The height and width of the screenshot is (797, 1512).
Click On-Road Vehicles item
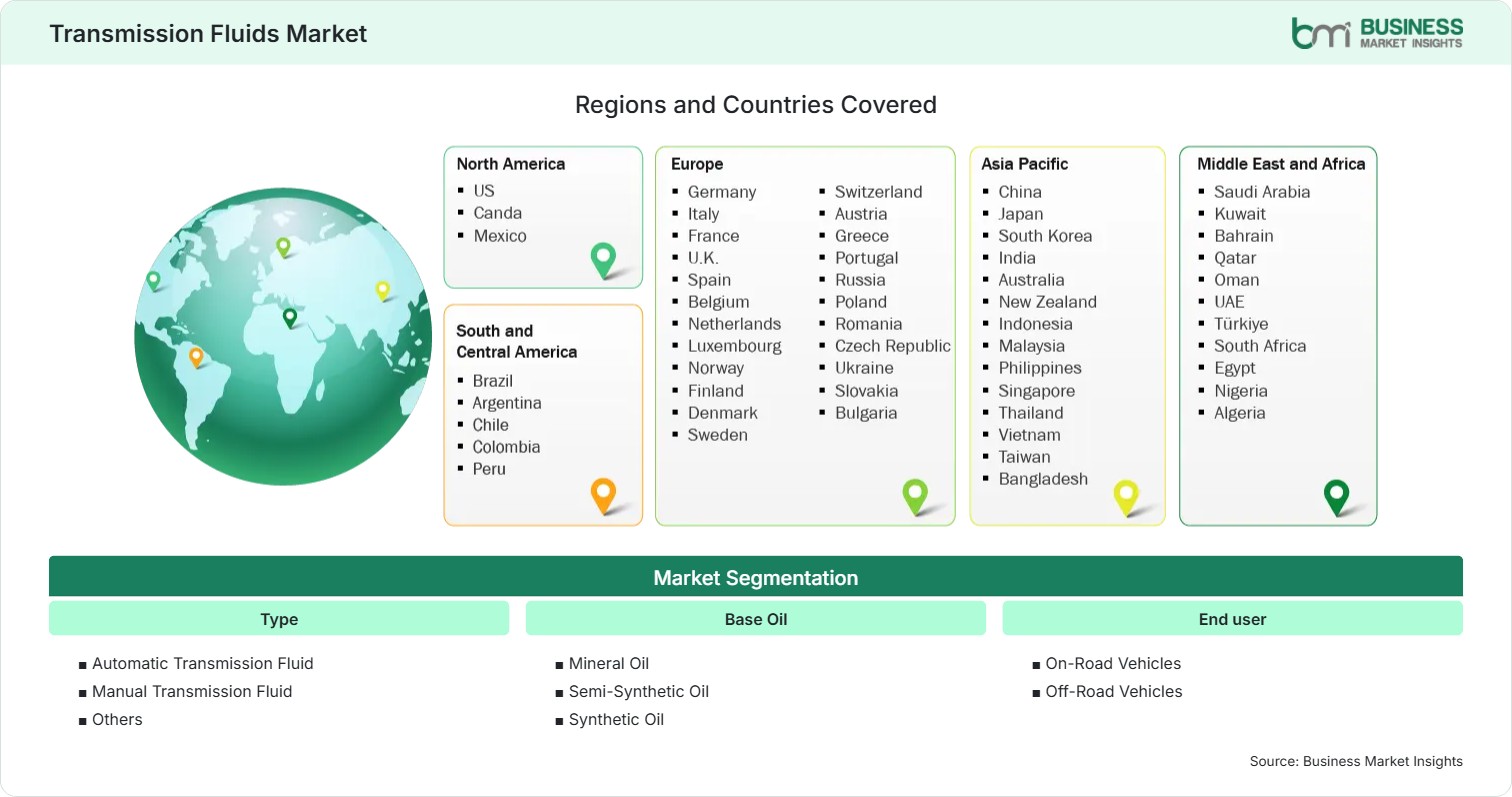click(x=1113, y=663)
